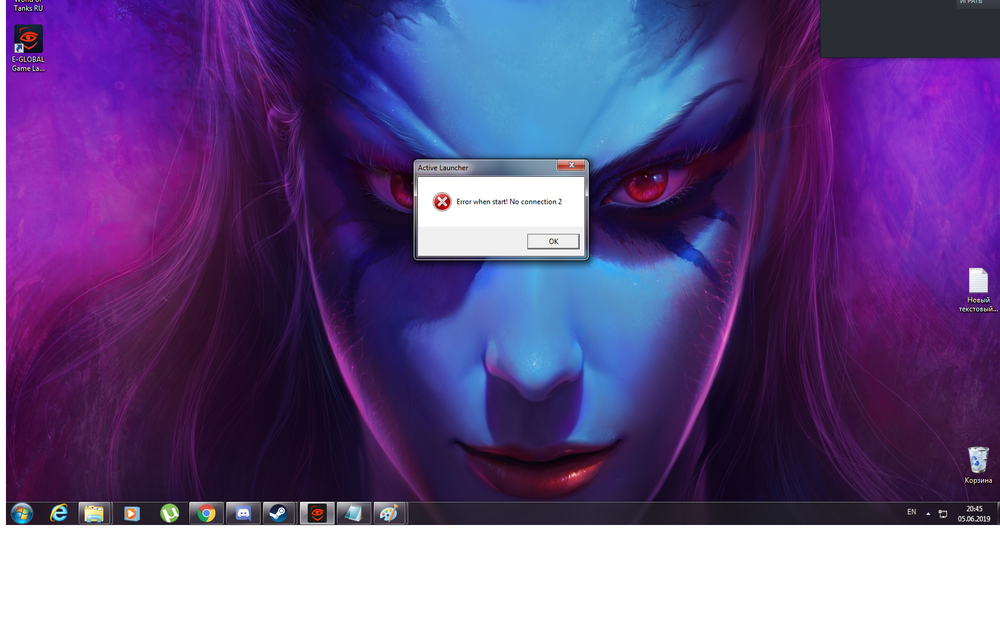Viewport: 1000px width, 625px height.
Task: Select the Корзина recycle bin icon
Action: pyautogui.click(x=978, y=465)
